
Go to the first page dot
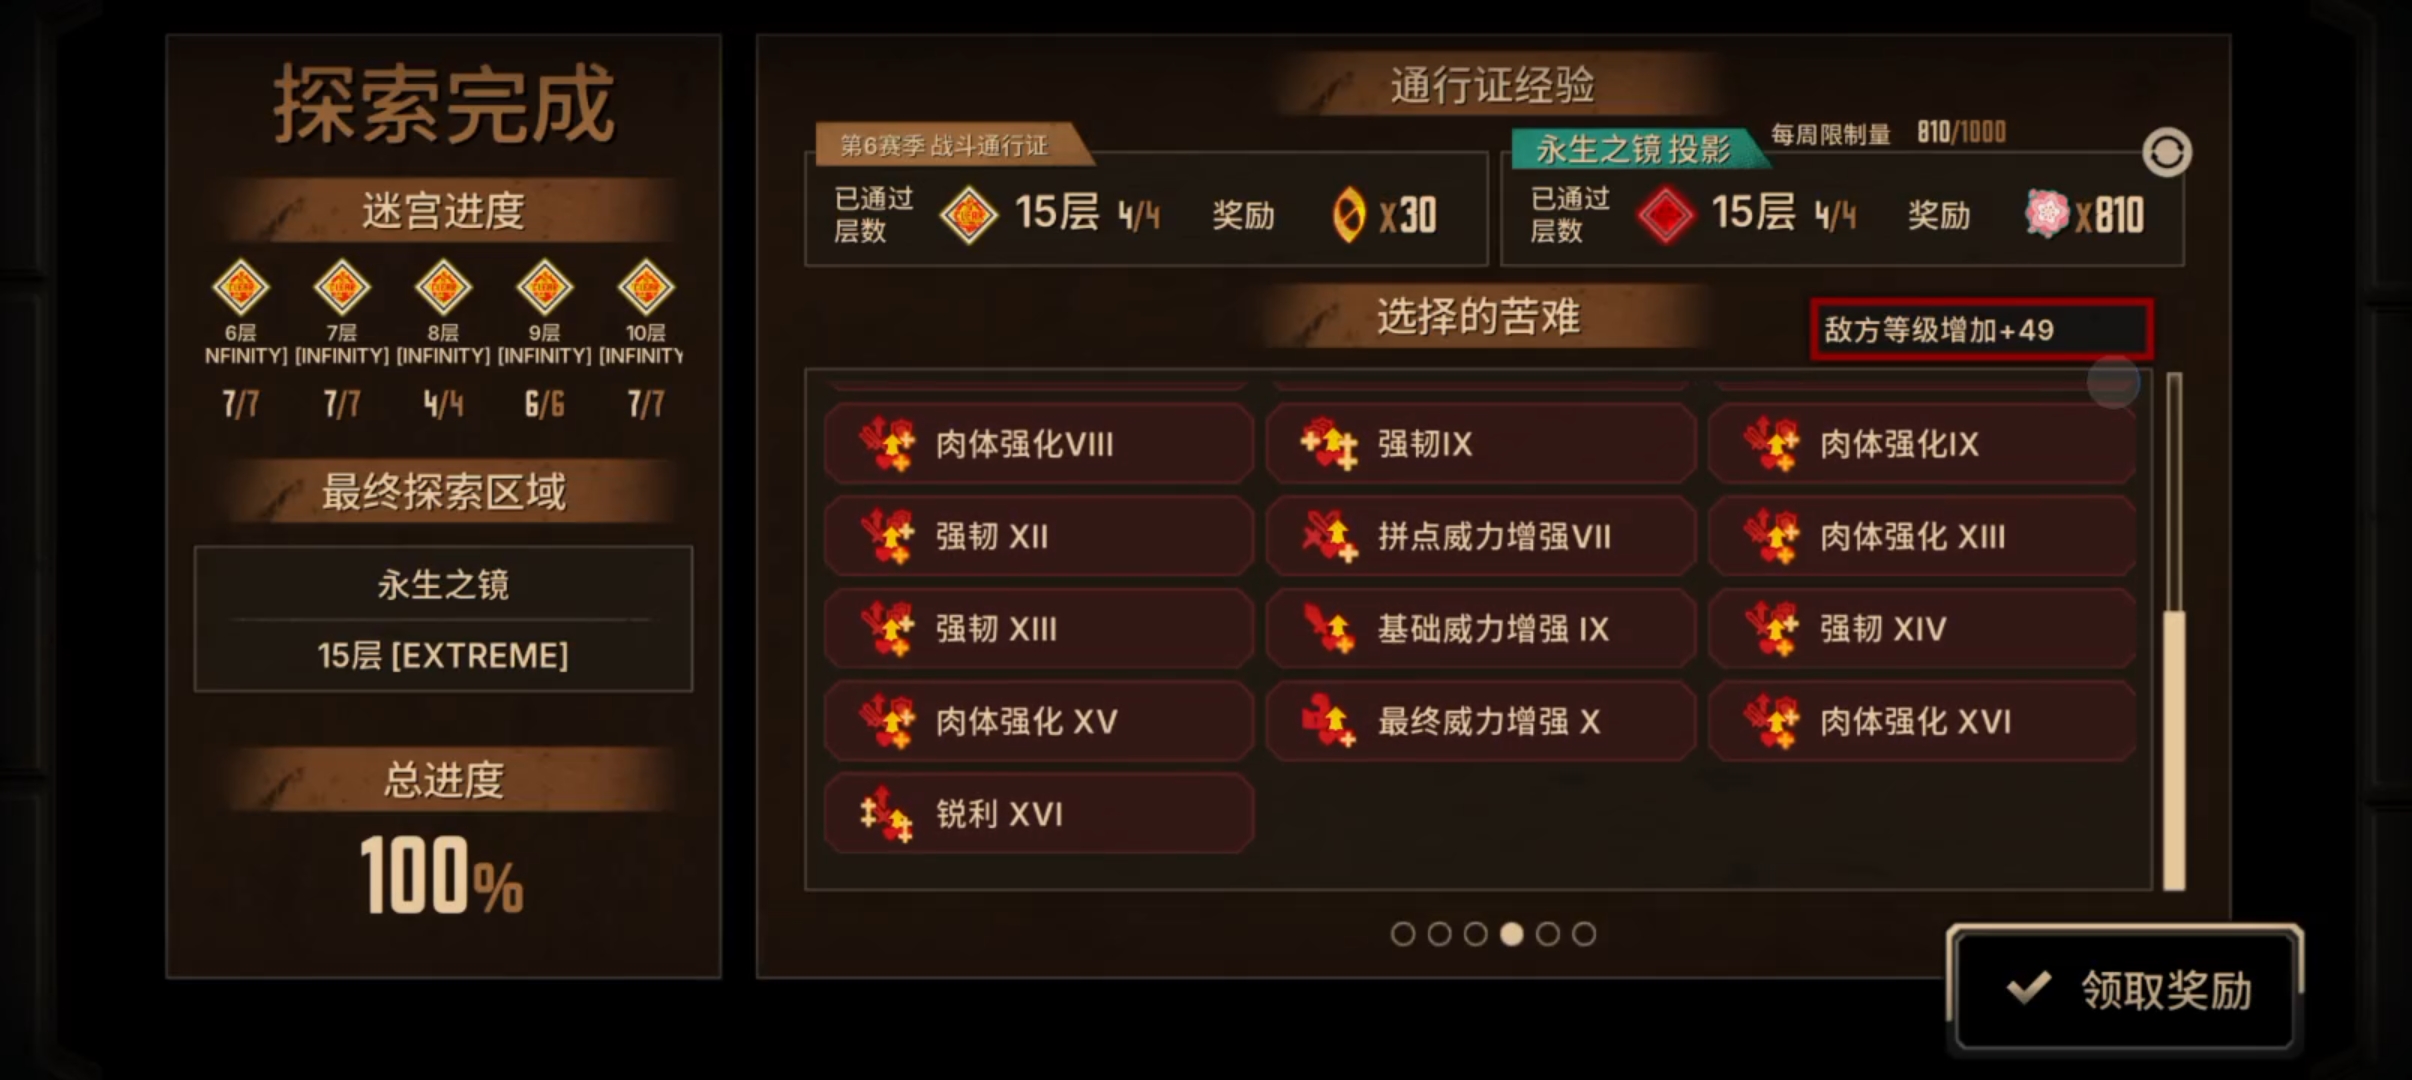coord(1403,934)
